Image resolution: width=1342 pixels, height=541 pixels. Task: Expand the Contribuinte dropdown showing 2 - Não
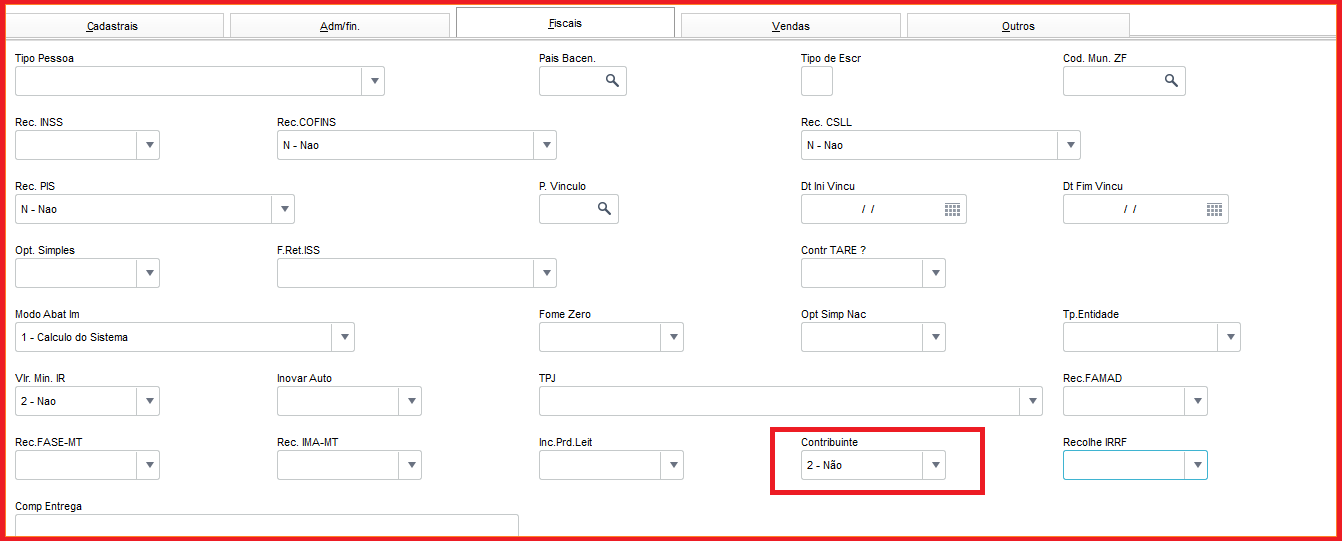[934, 465]
